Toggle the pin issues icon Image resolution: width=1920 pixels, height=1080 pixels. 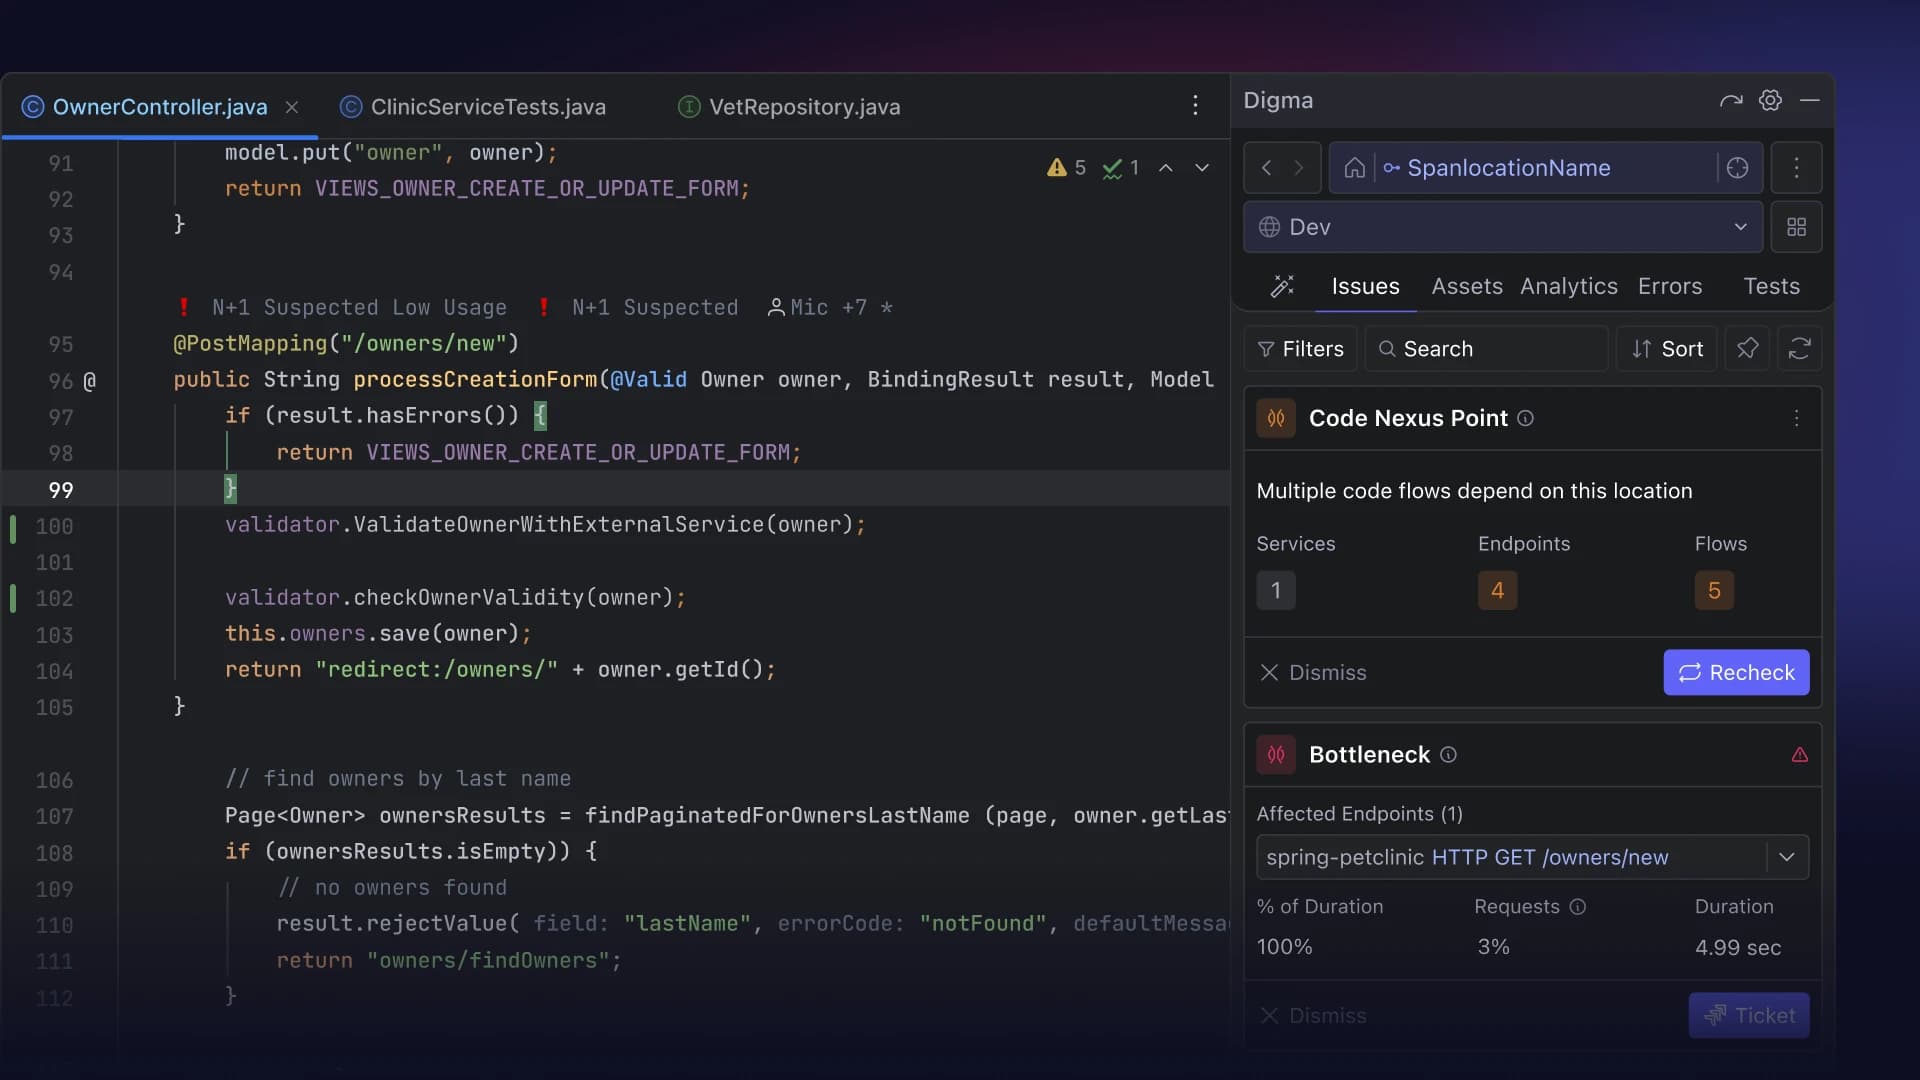(1747, 349)
